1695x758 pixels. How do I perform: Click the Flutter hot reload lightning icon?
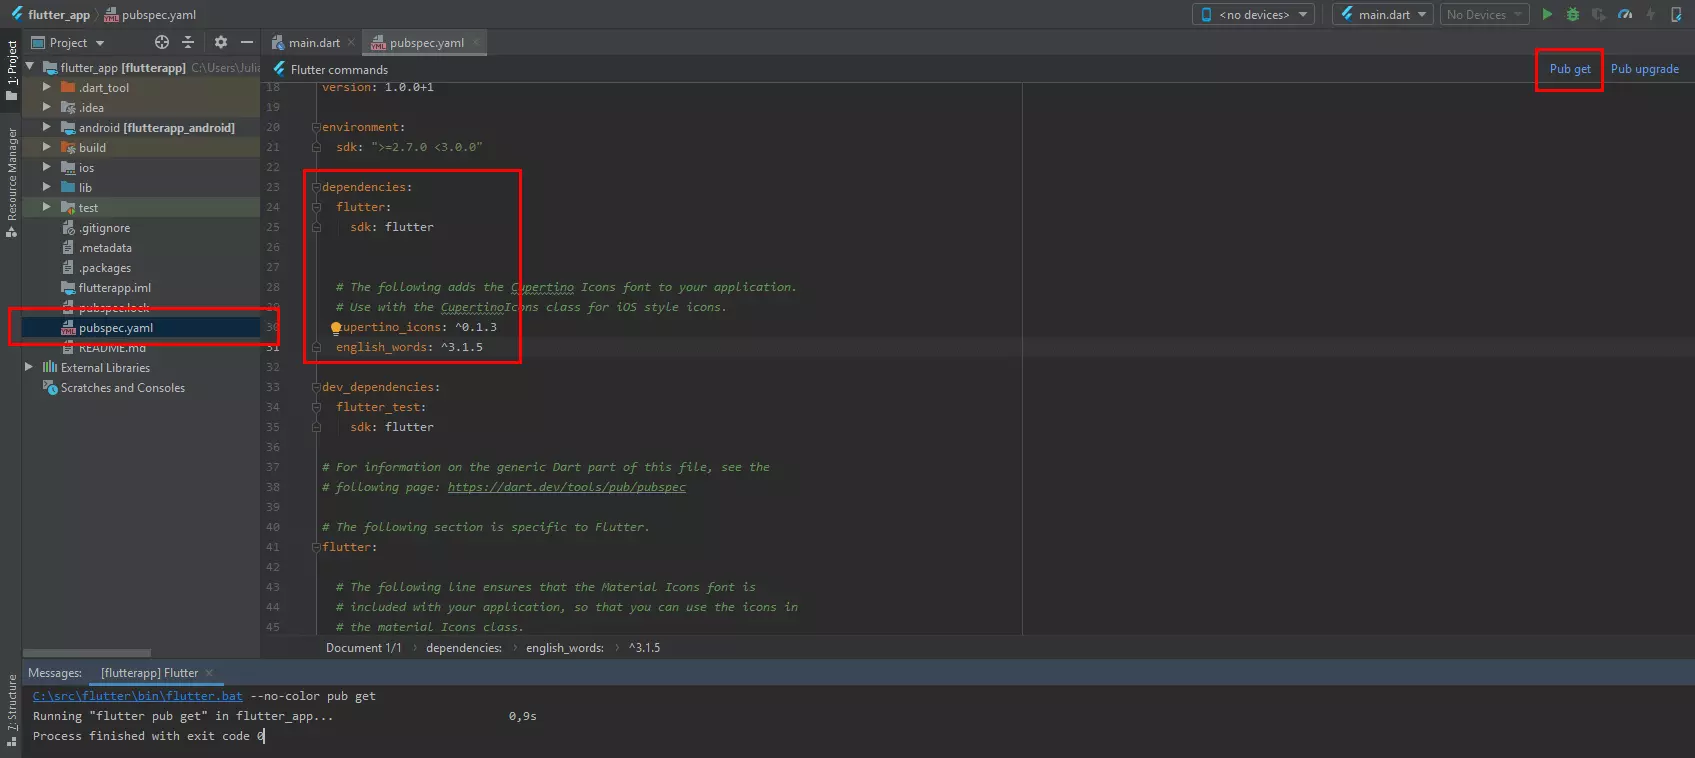click(1651, 14)
